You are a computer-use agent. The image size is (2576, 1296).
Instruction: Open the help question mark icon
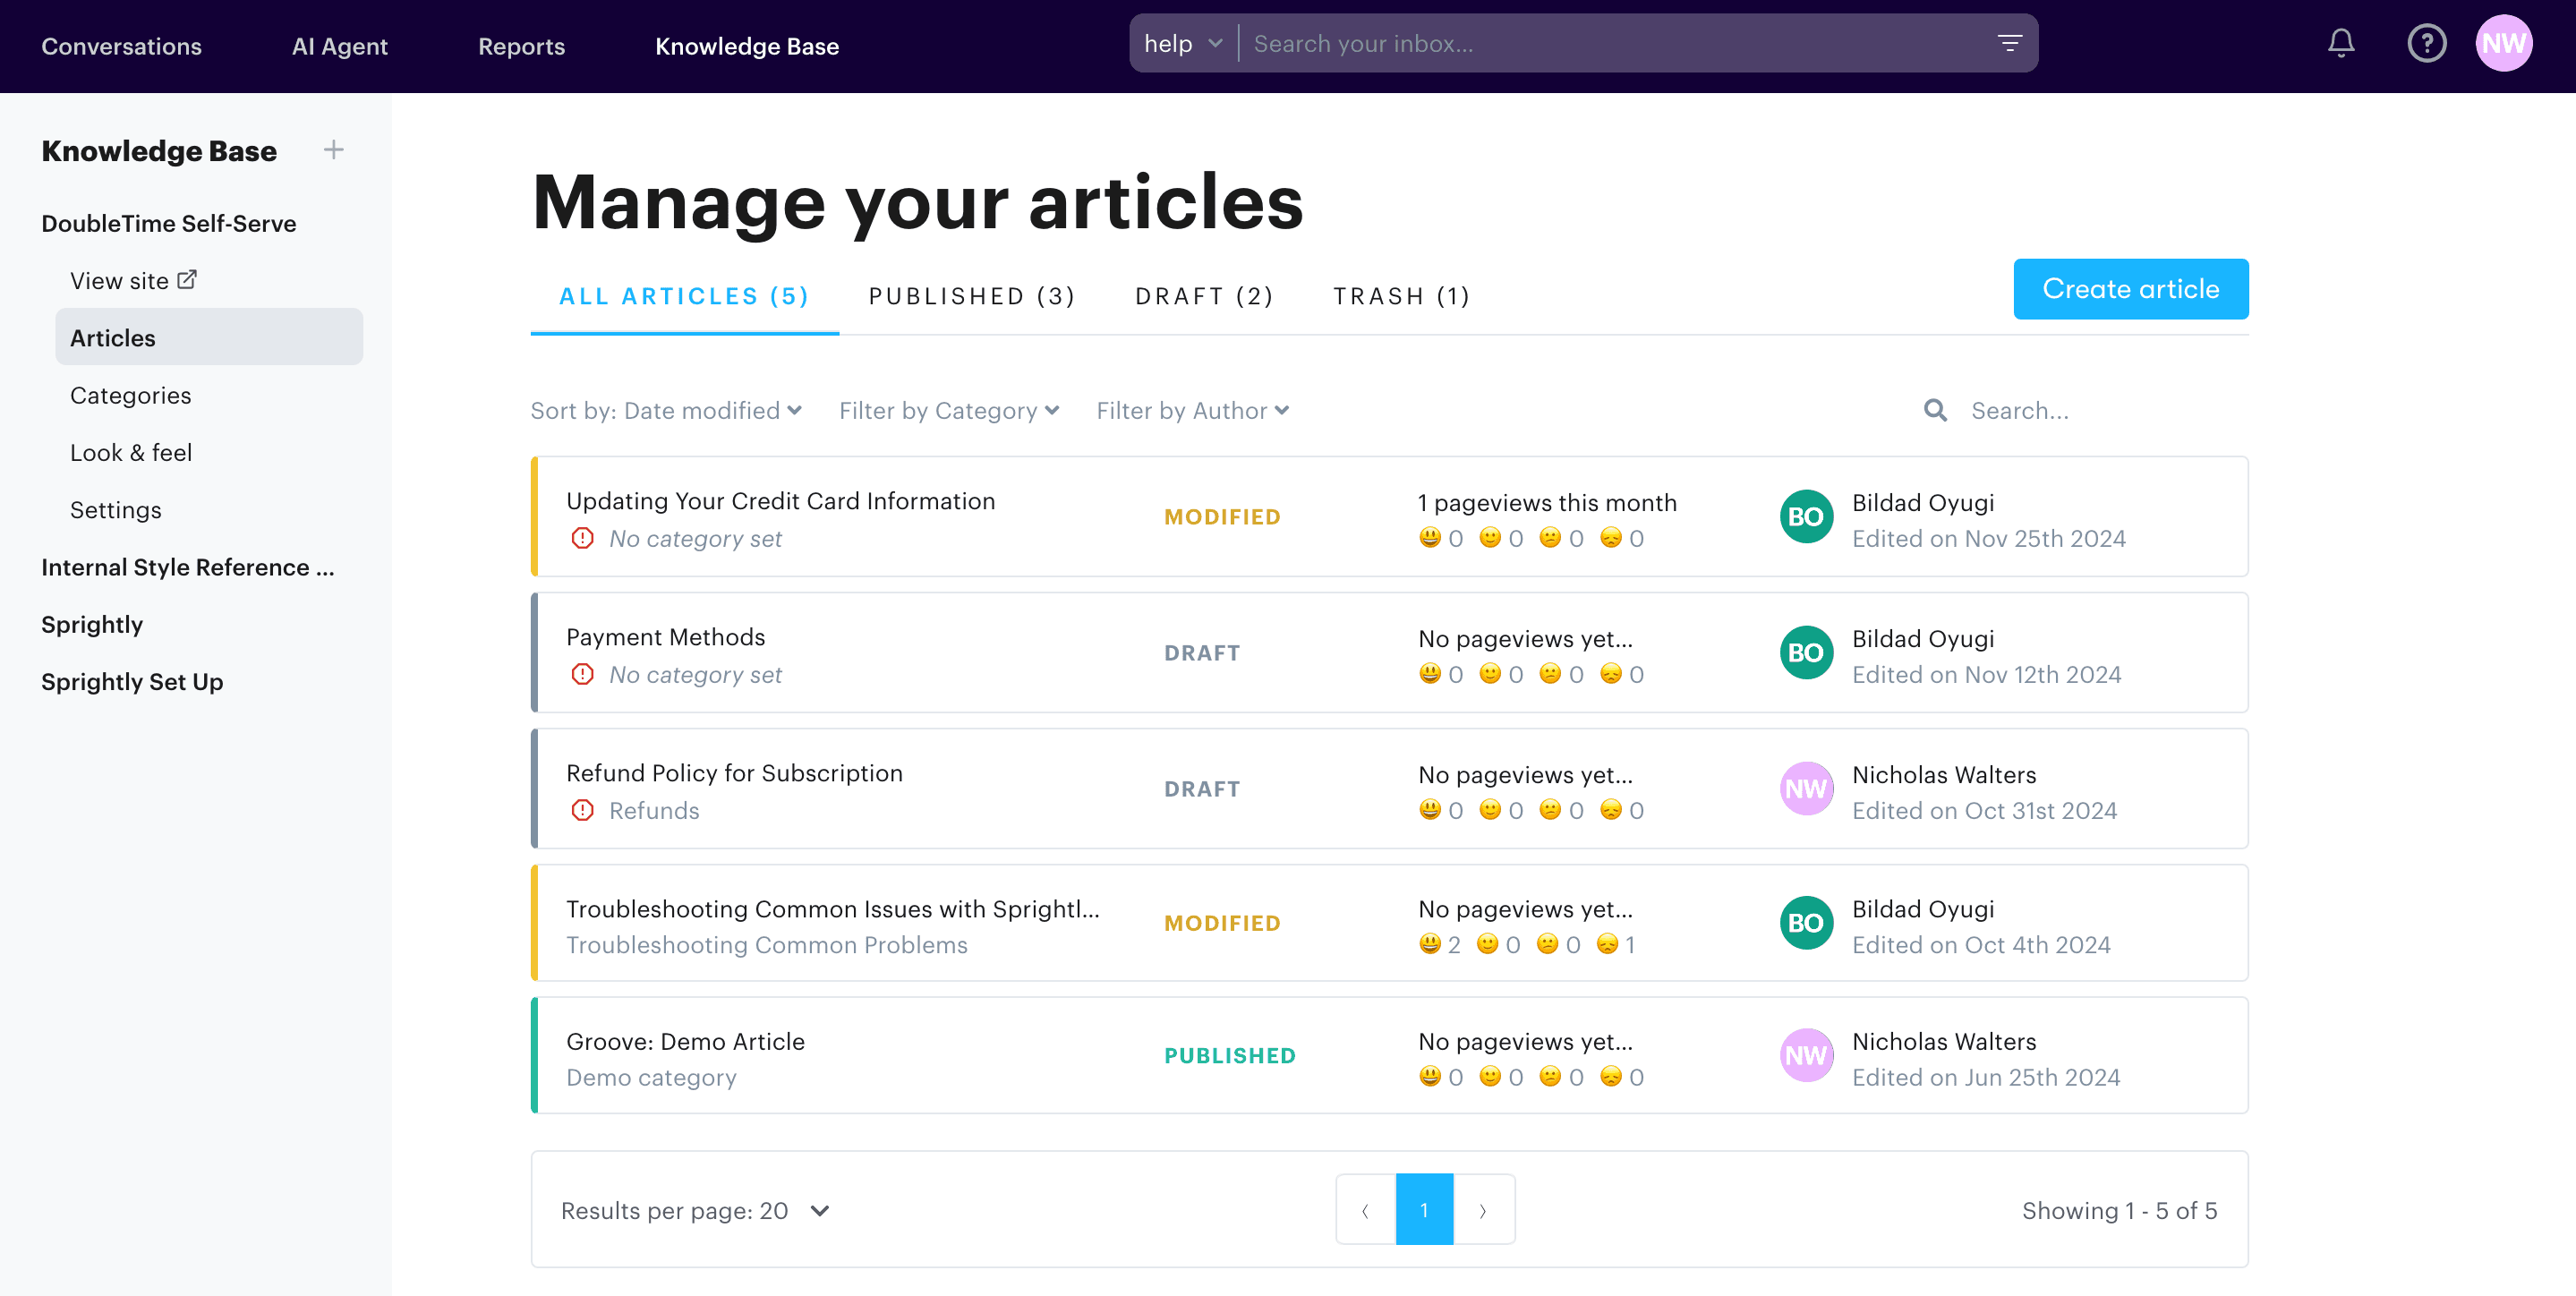2425,43
